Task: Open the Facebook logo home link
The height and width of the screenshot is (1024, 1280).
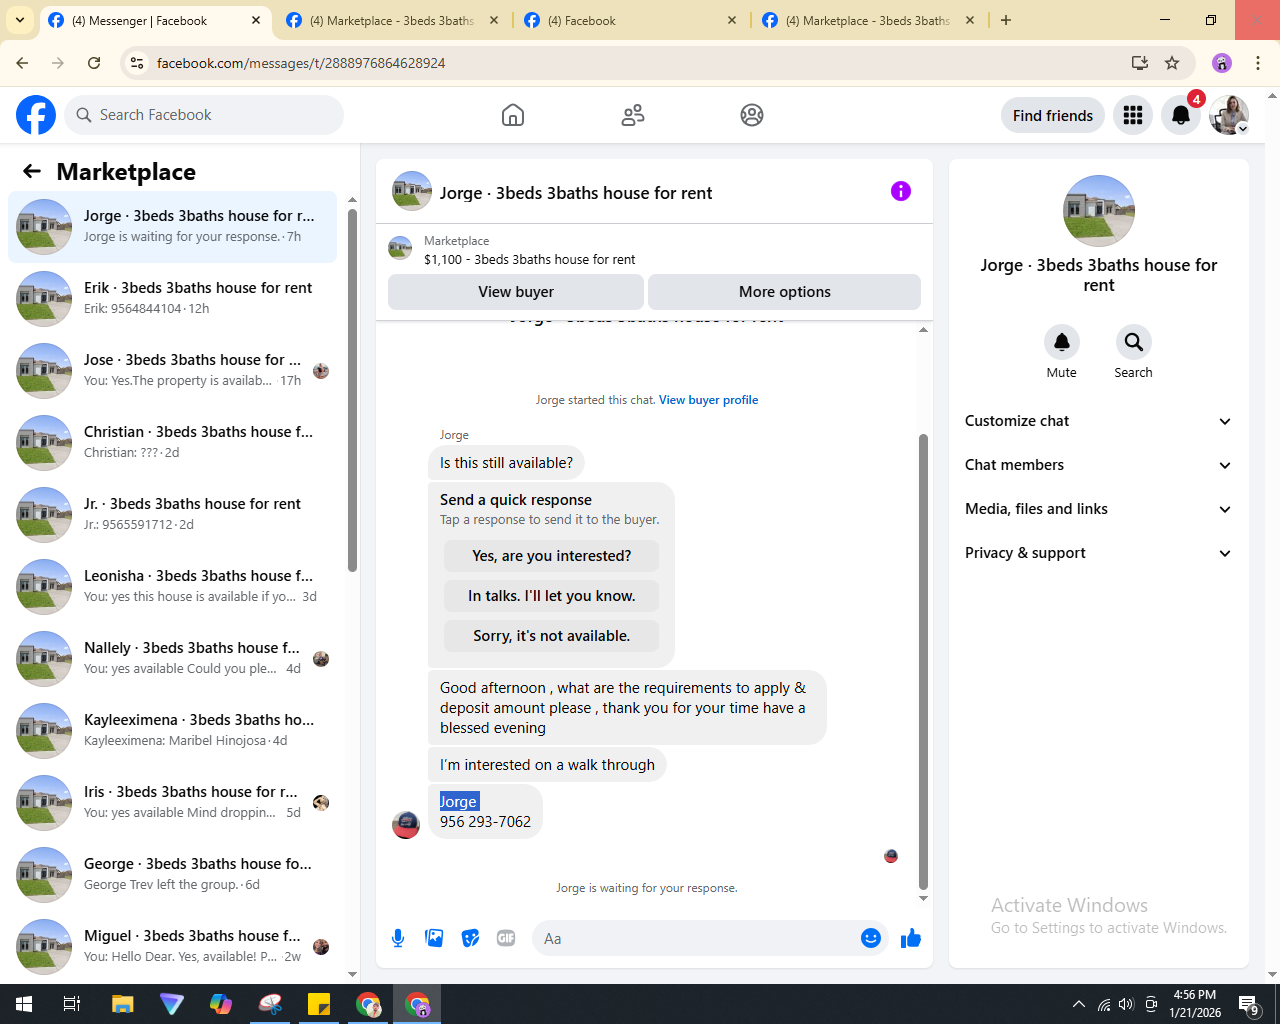Action: [36, 115]
